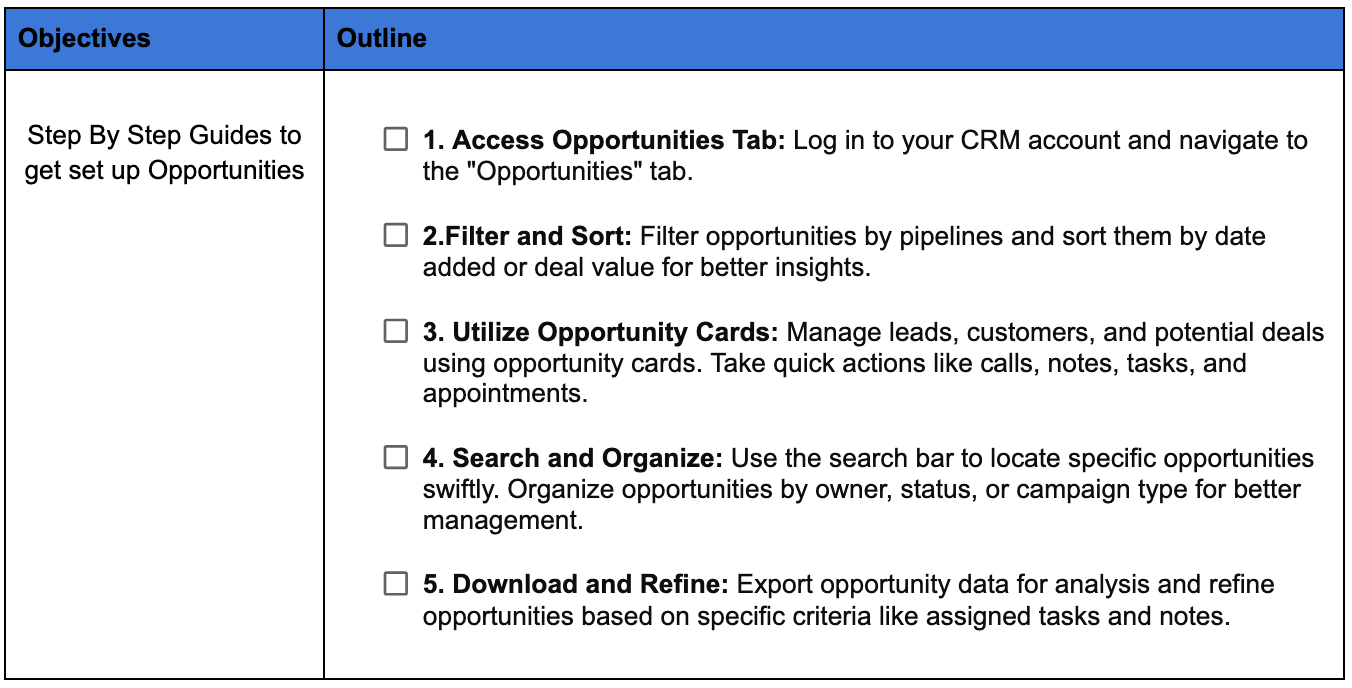Click the bold 'Filter and Sort' heading
This screenshot has height=688, width=1352.
point(528,237)
